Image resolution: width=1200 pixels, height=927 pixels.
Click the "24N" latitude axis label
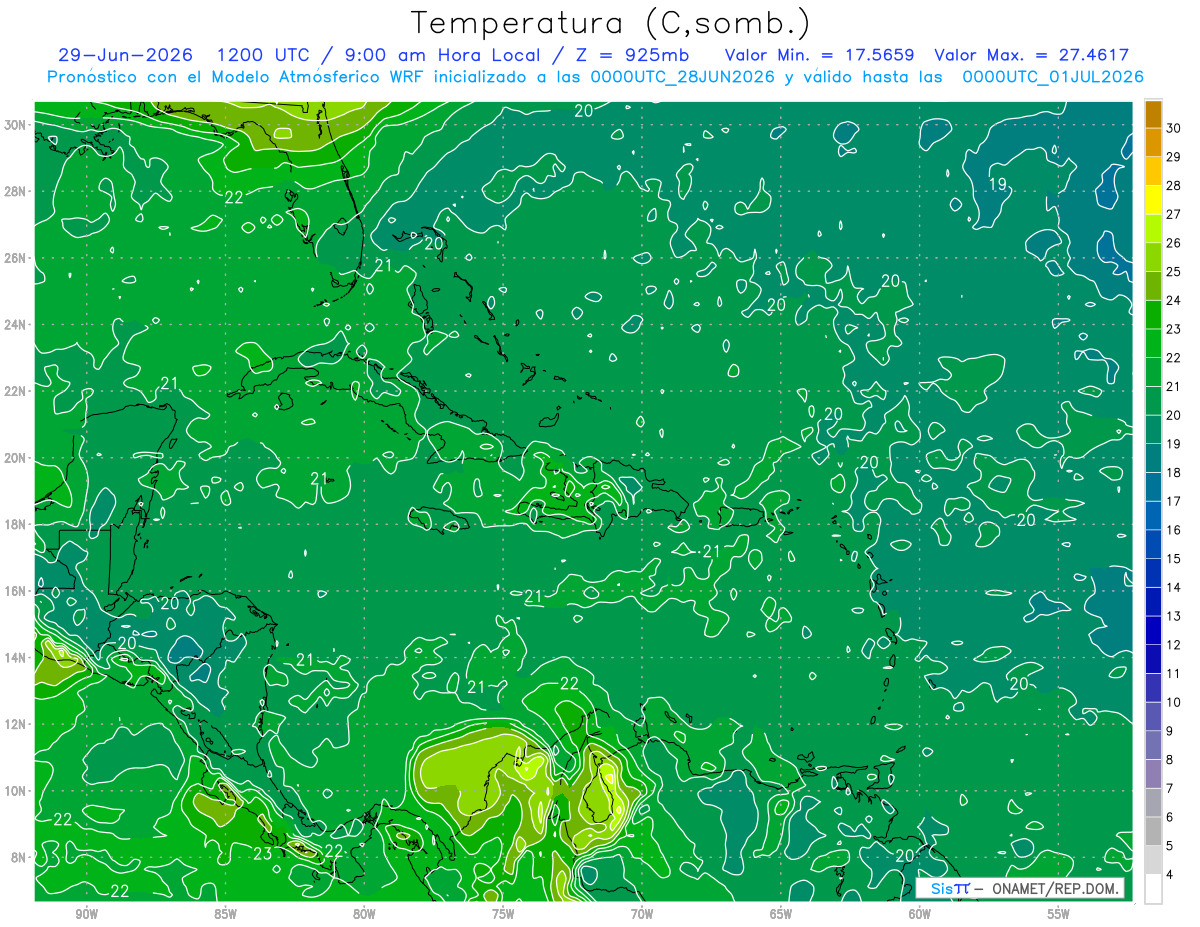click(x=17, y=325)
